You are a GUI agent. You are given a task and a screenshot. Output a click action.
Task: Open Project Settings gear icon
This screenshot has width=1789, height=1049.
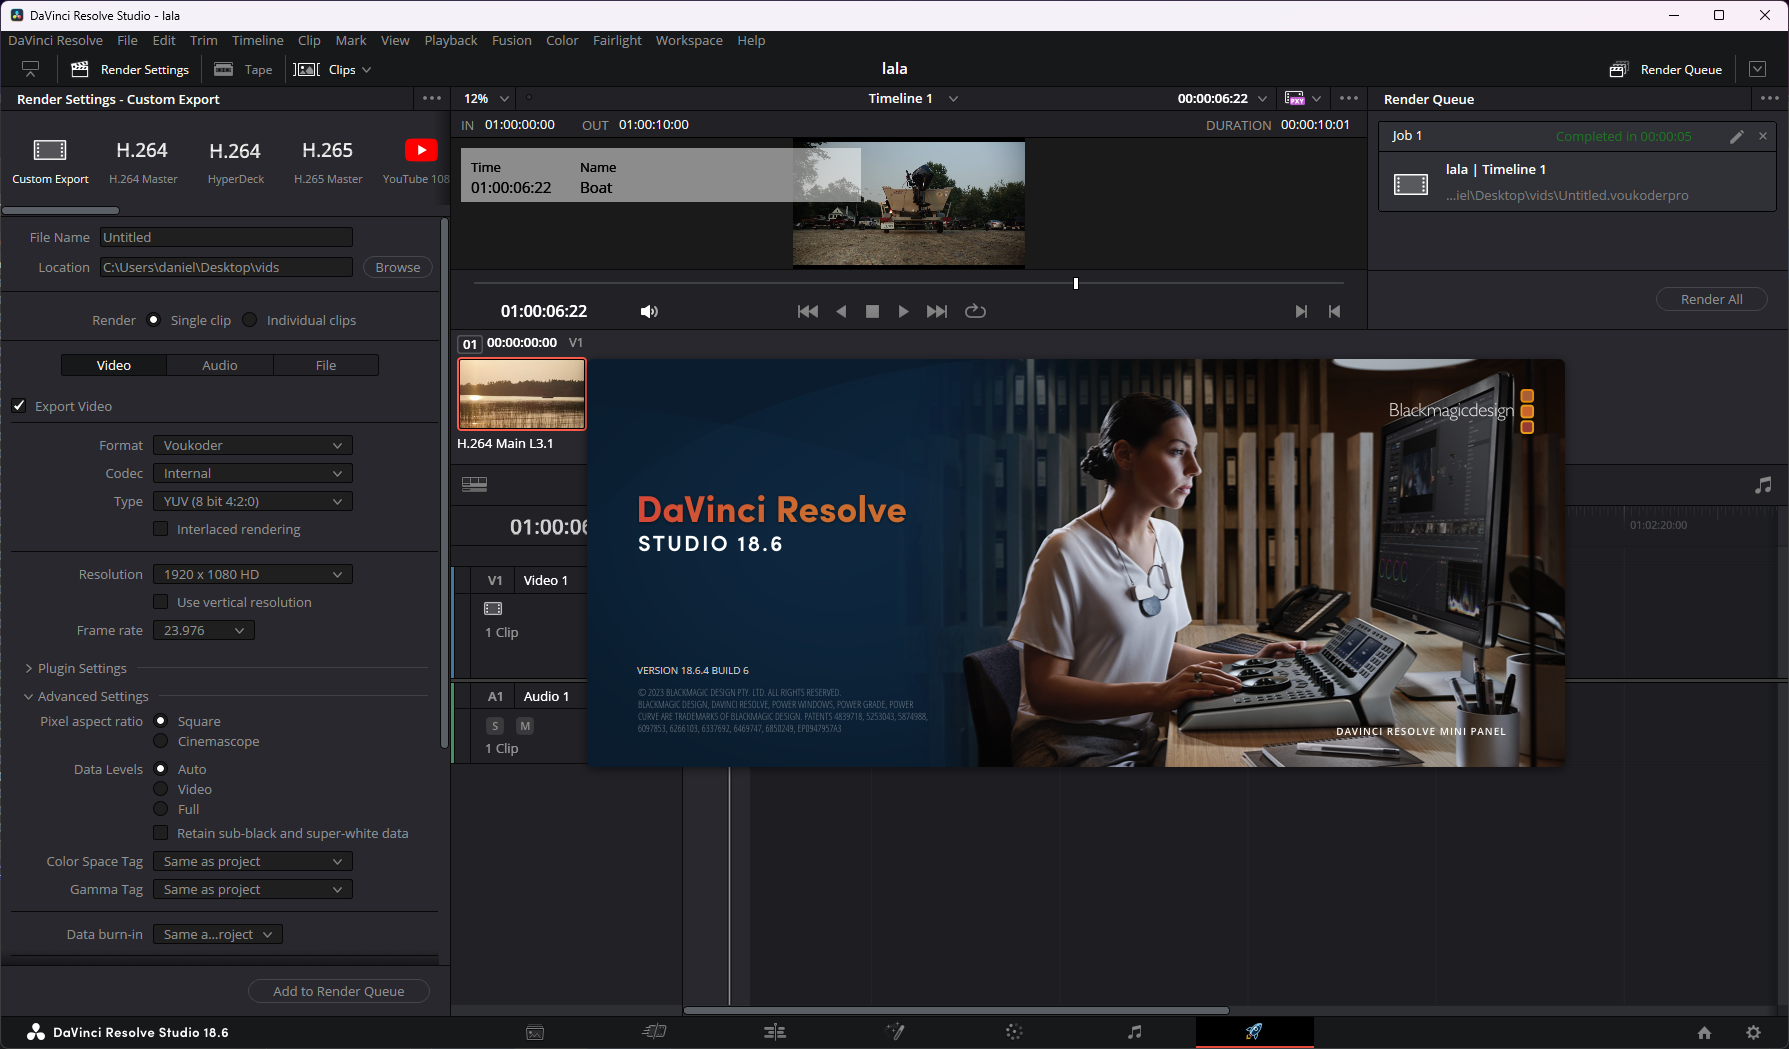pyautogui.click(x=1753, y=1032)
